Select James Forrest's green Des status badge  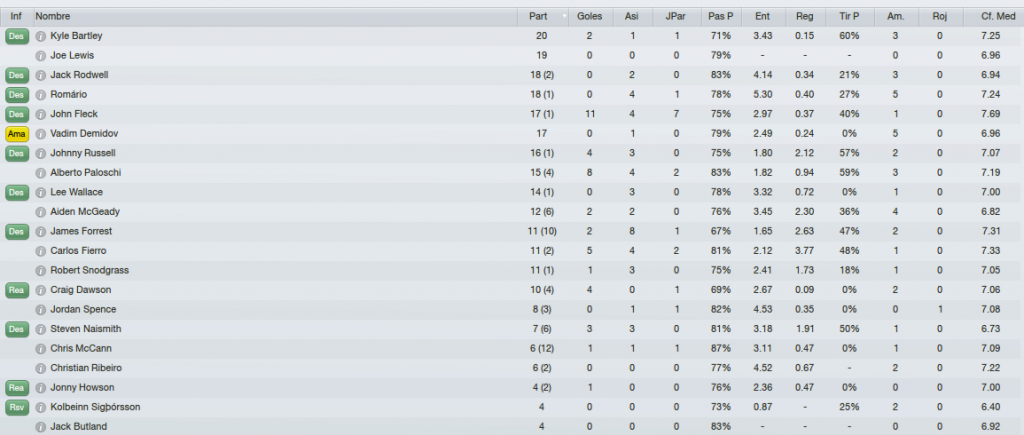[x=16, y=231]
